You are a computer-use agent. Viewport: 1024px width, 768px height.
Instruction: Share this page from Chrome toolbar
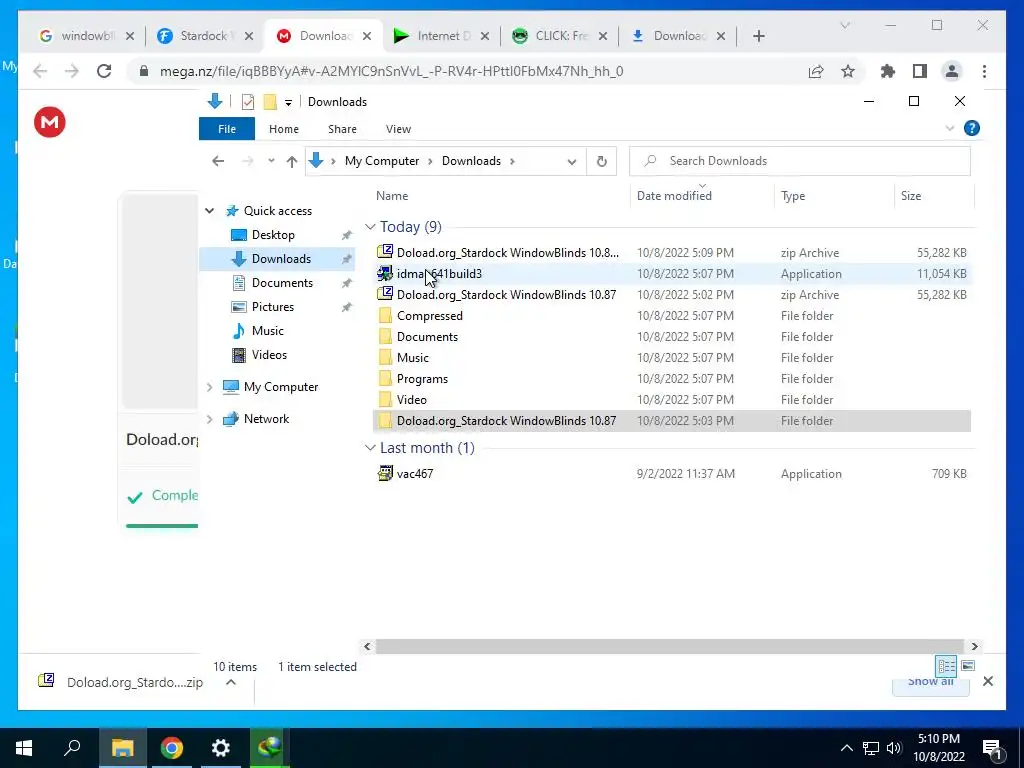[x=816, y=72]
